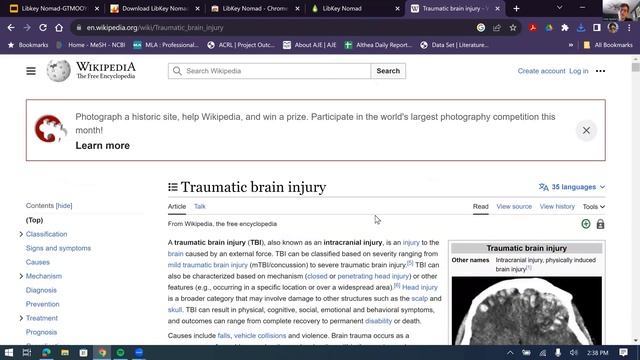Open the Google icon in address bar
Viewport: 640px width, 360px height.
(481, 28)
